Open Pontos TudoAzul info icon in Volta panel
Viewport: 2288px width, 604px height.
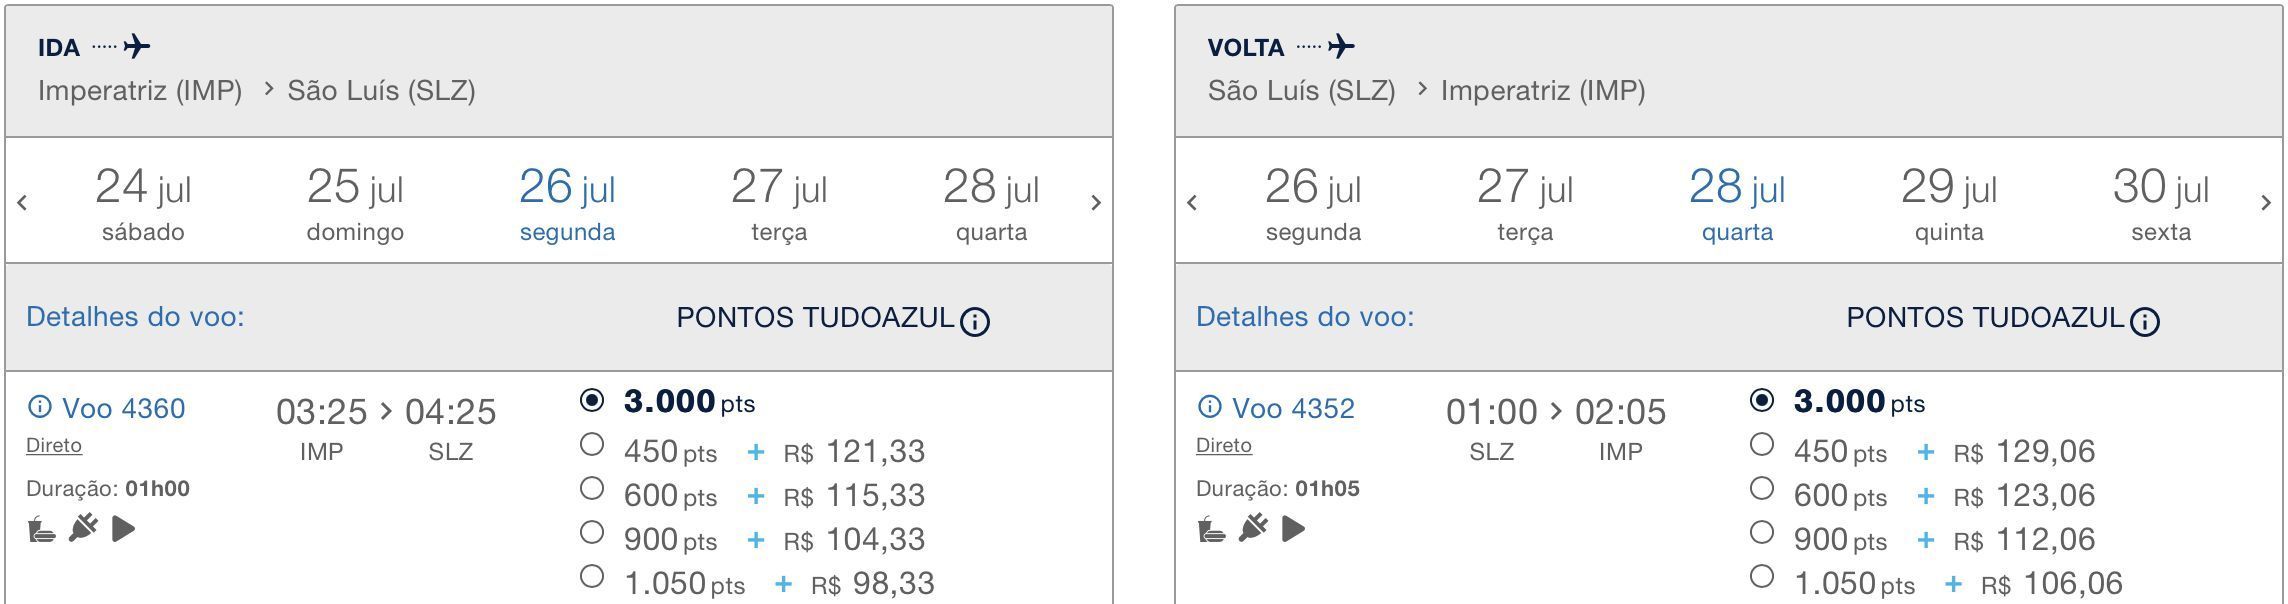(x=2145, y=321)
